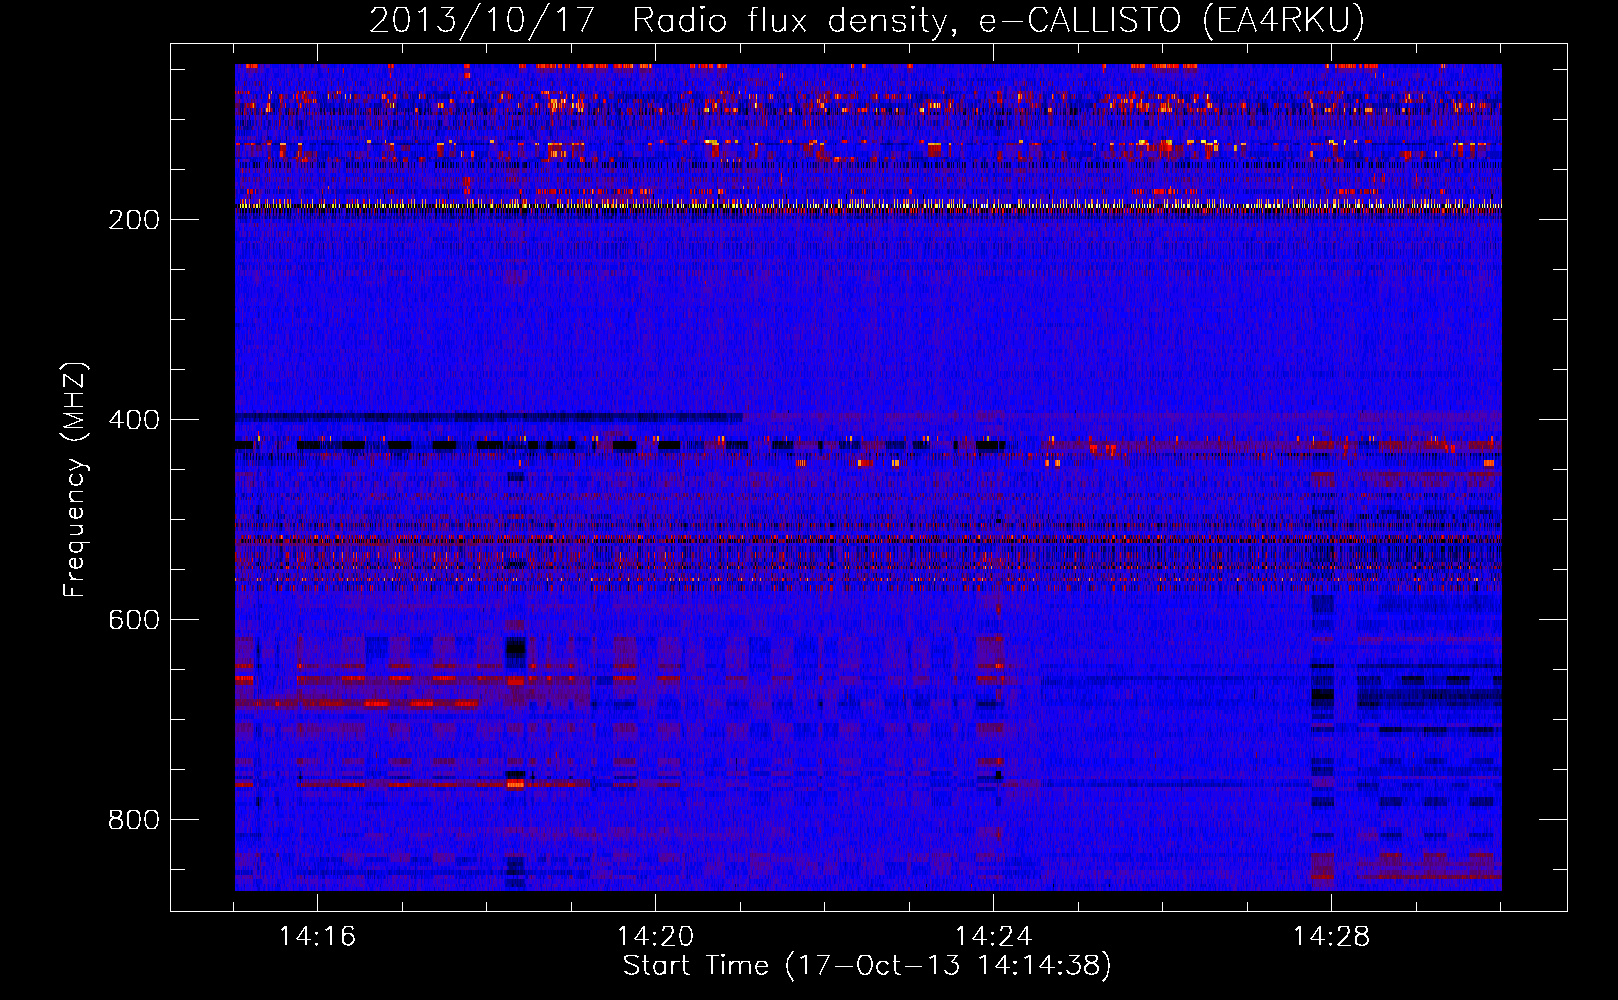Click the '14:24' time tick label
The image size is (1618, 1000).
click(993, 936)
